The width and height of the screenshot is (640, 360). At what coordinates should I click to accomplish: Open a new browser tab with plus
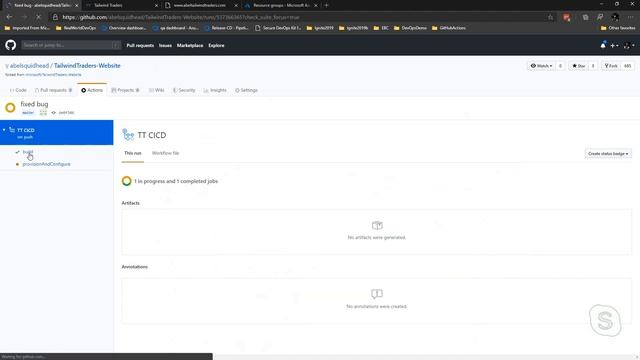pyautogui.click(x=326, y=5)
